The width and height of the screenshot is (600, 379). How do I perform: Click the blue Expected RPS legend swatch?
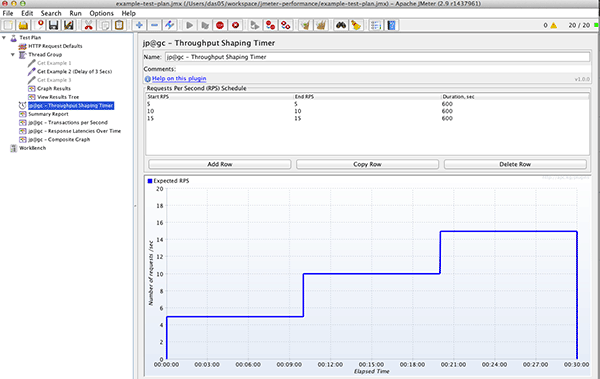click(150, 181)
